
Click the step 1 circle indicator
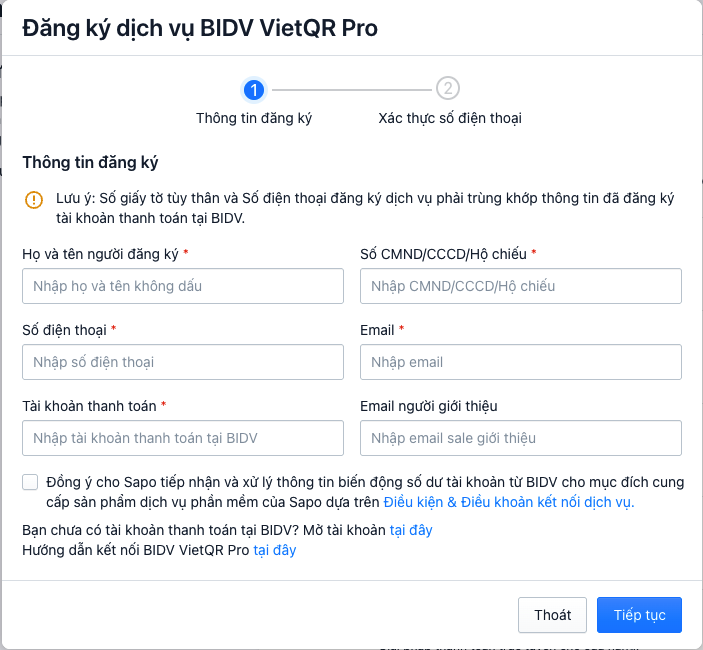254,90
